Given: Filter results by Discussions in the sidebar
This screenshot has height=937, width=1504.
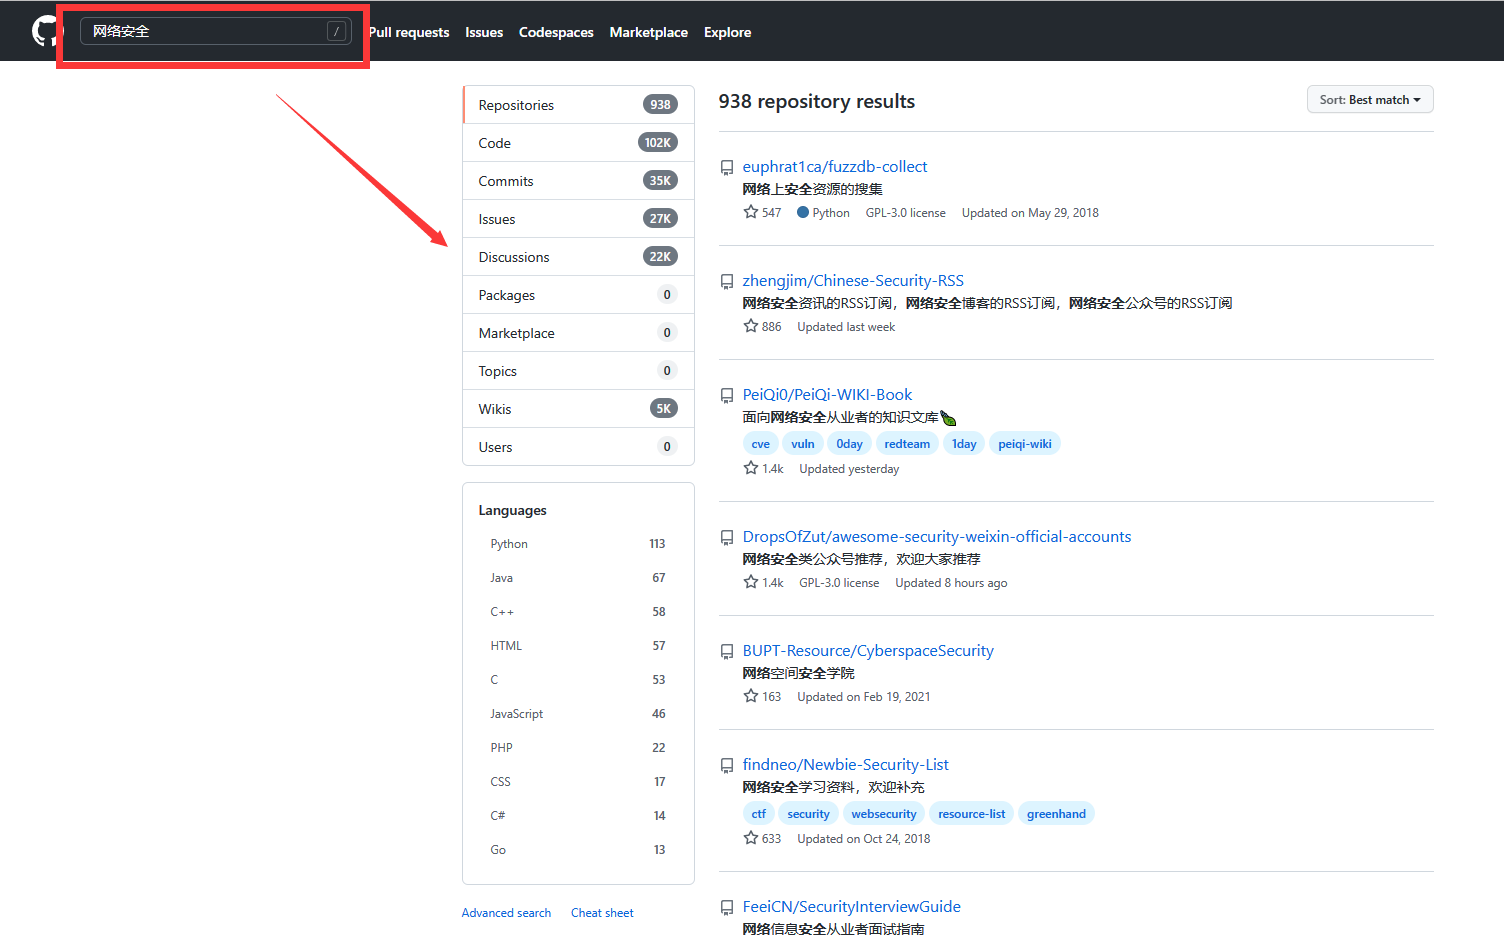Looking at the screenshot, I should [514, 256].
